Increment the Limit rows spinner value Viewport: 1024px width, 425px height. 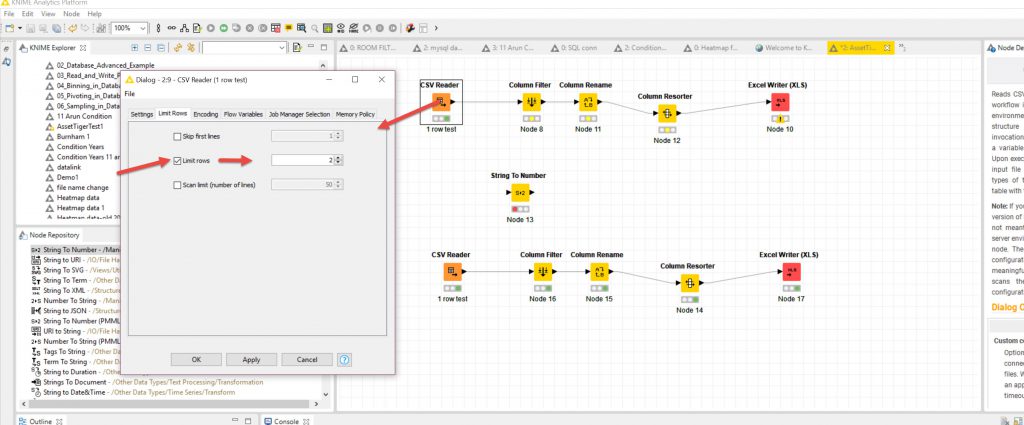point(340,157)
